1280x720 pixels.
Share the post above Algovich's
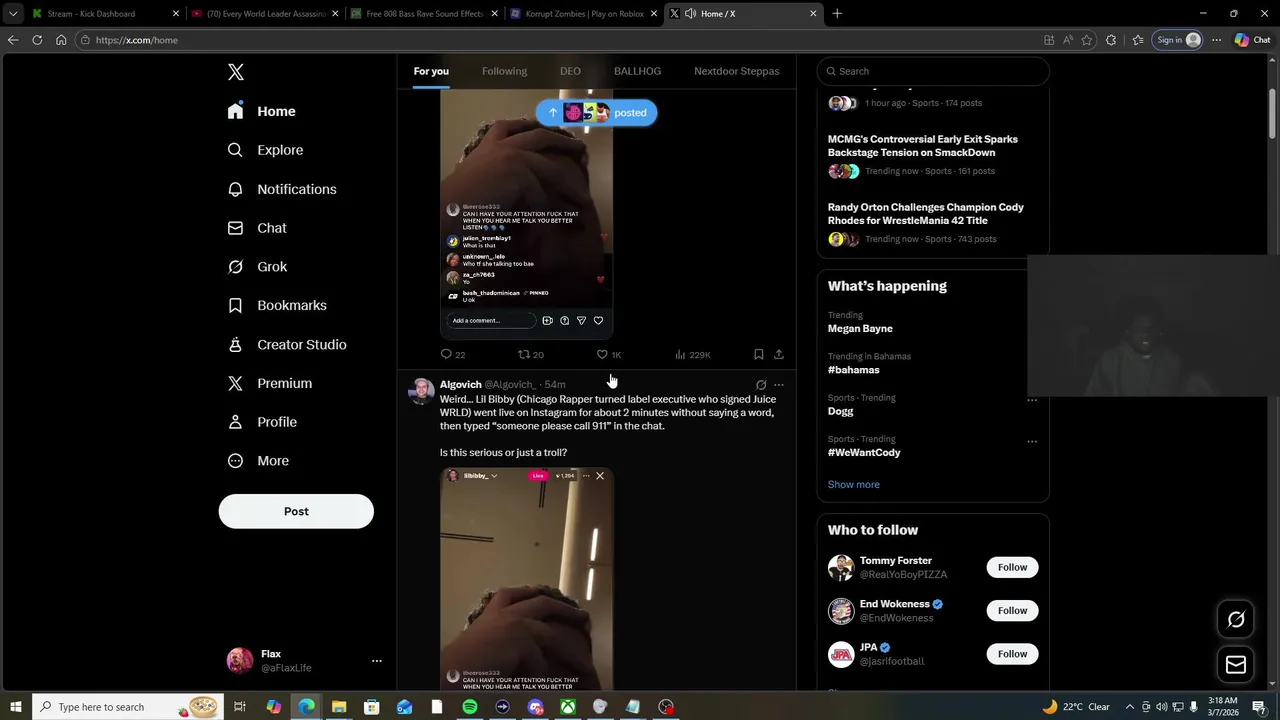[779, 354]
